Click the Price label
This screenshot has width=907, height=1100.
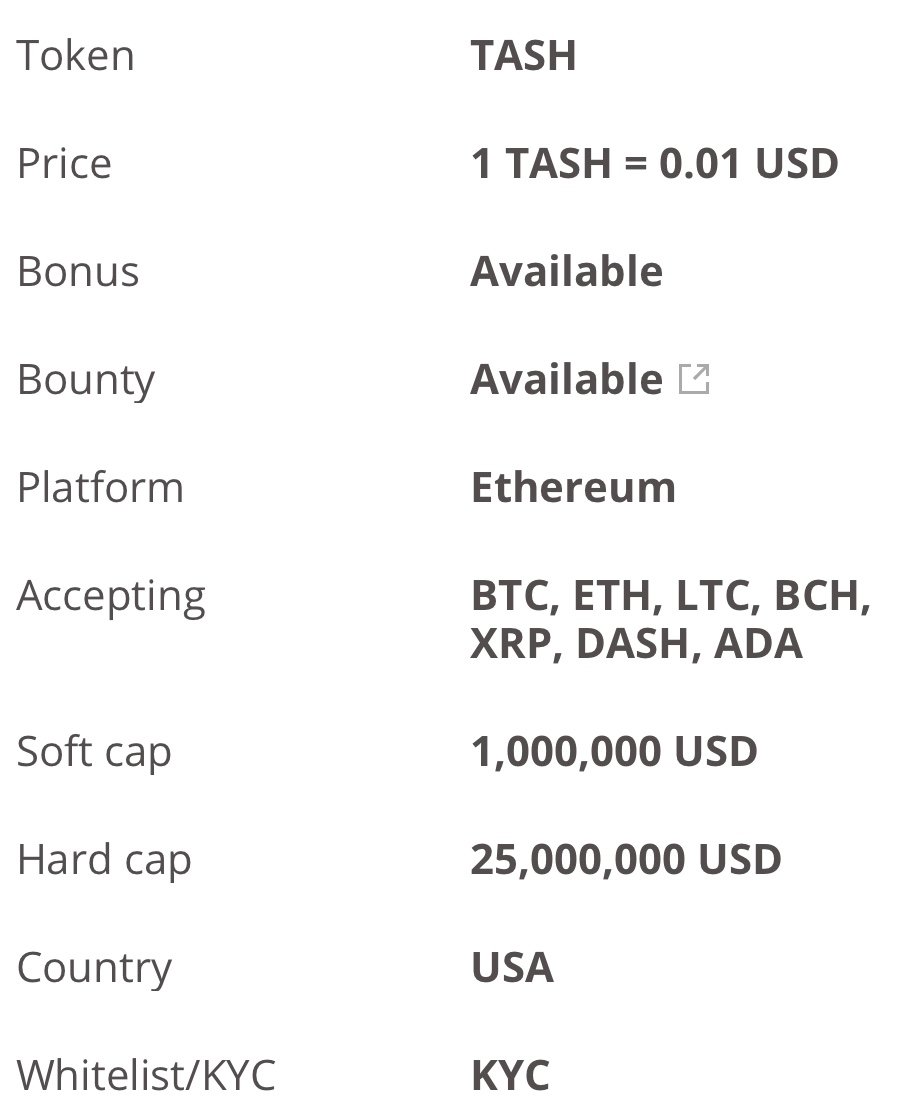64,163
